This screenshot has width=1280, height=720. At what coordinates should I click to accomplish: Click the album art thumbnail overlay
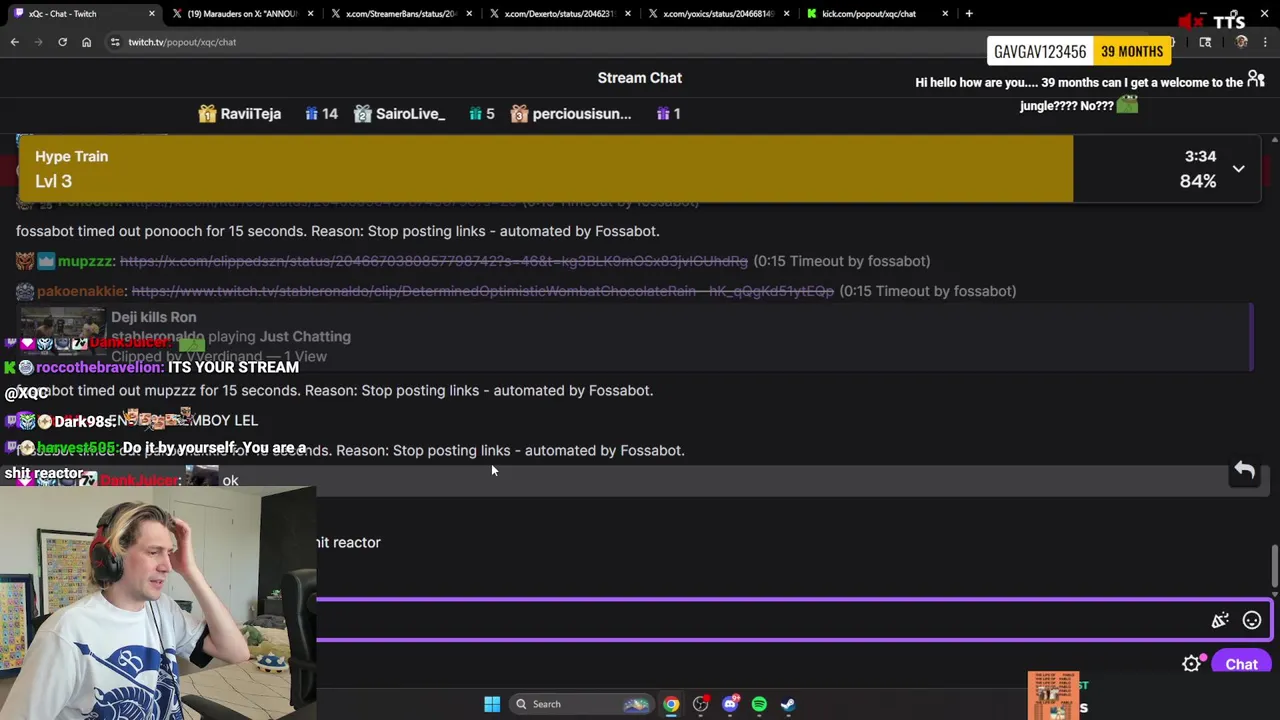(1053, 696)
